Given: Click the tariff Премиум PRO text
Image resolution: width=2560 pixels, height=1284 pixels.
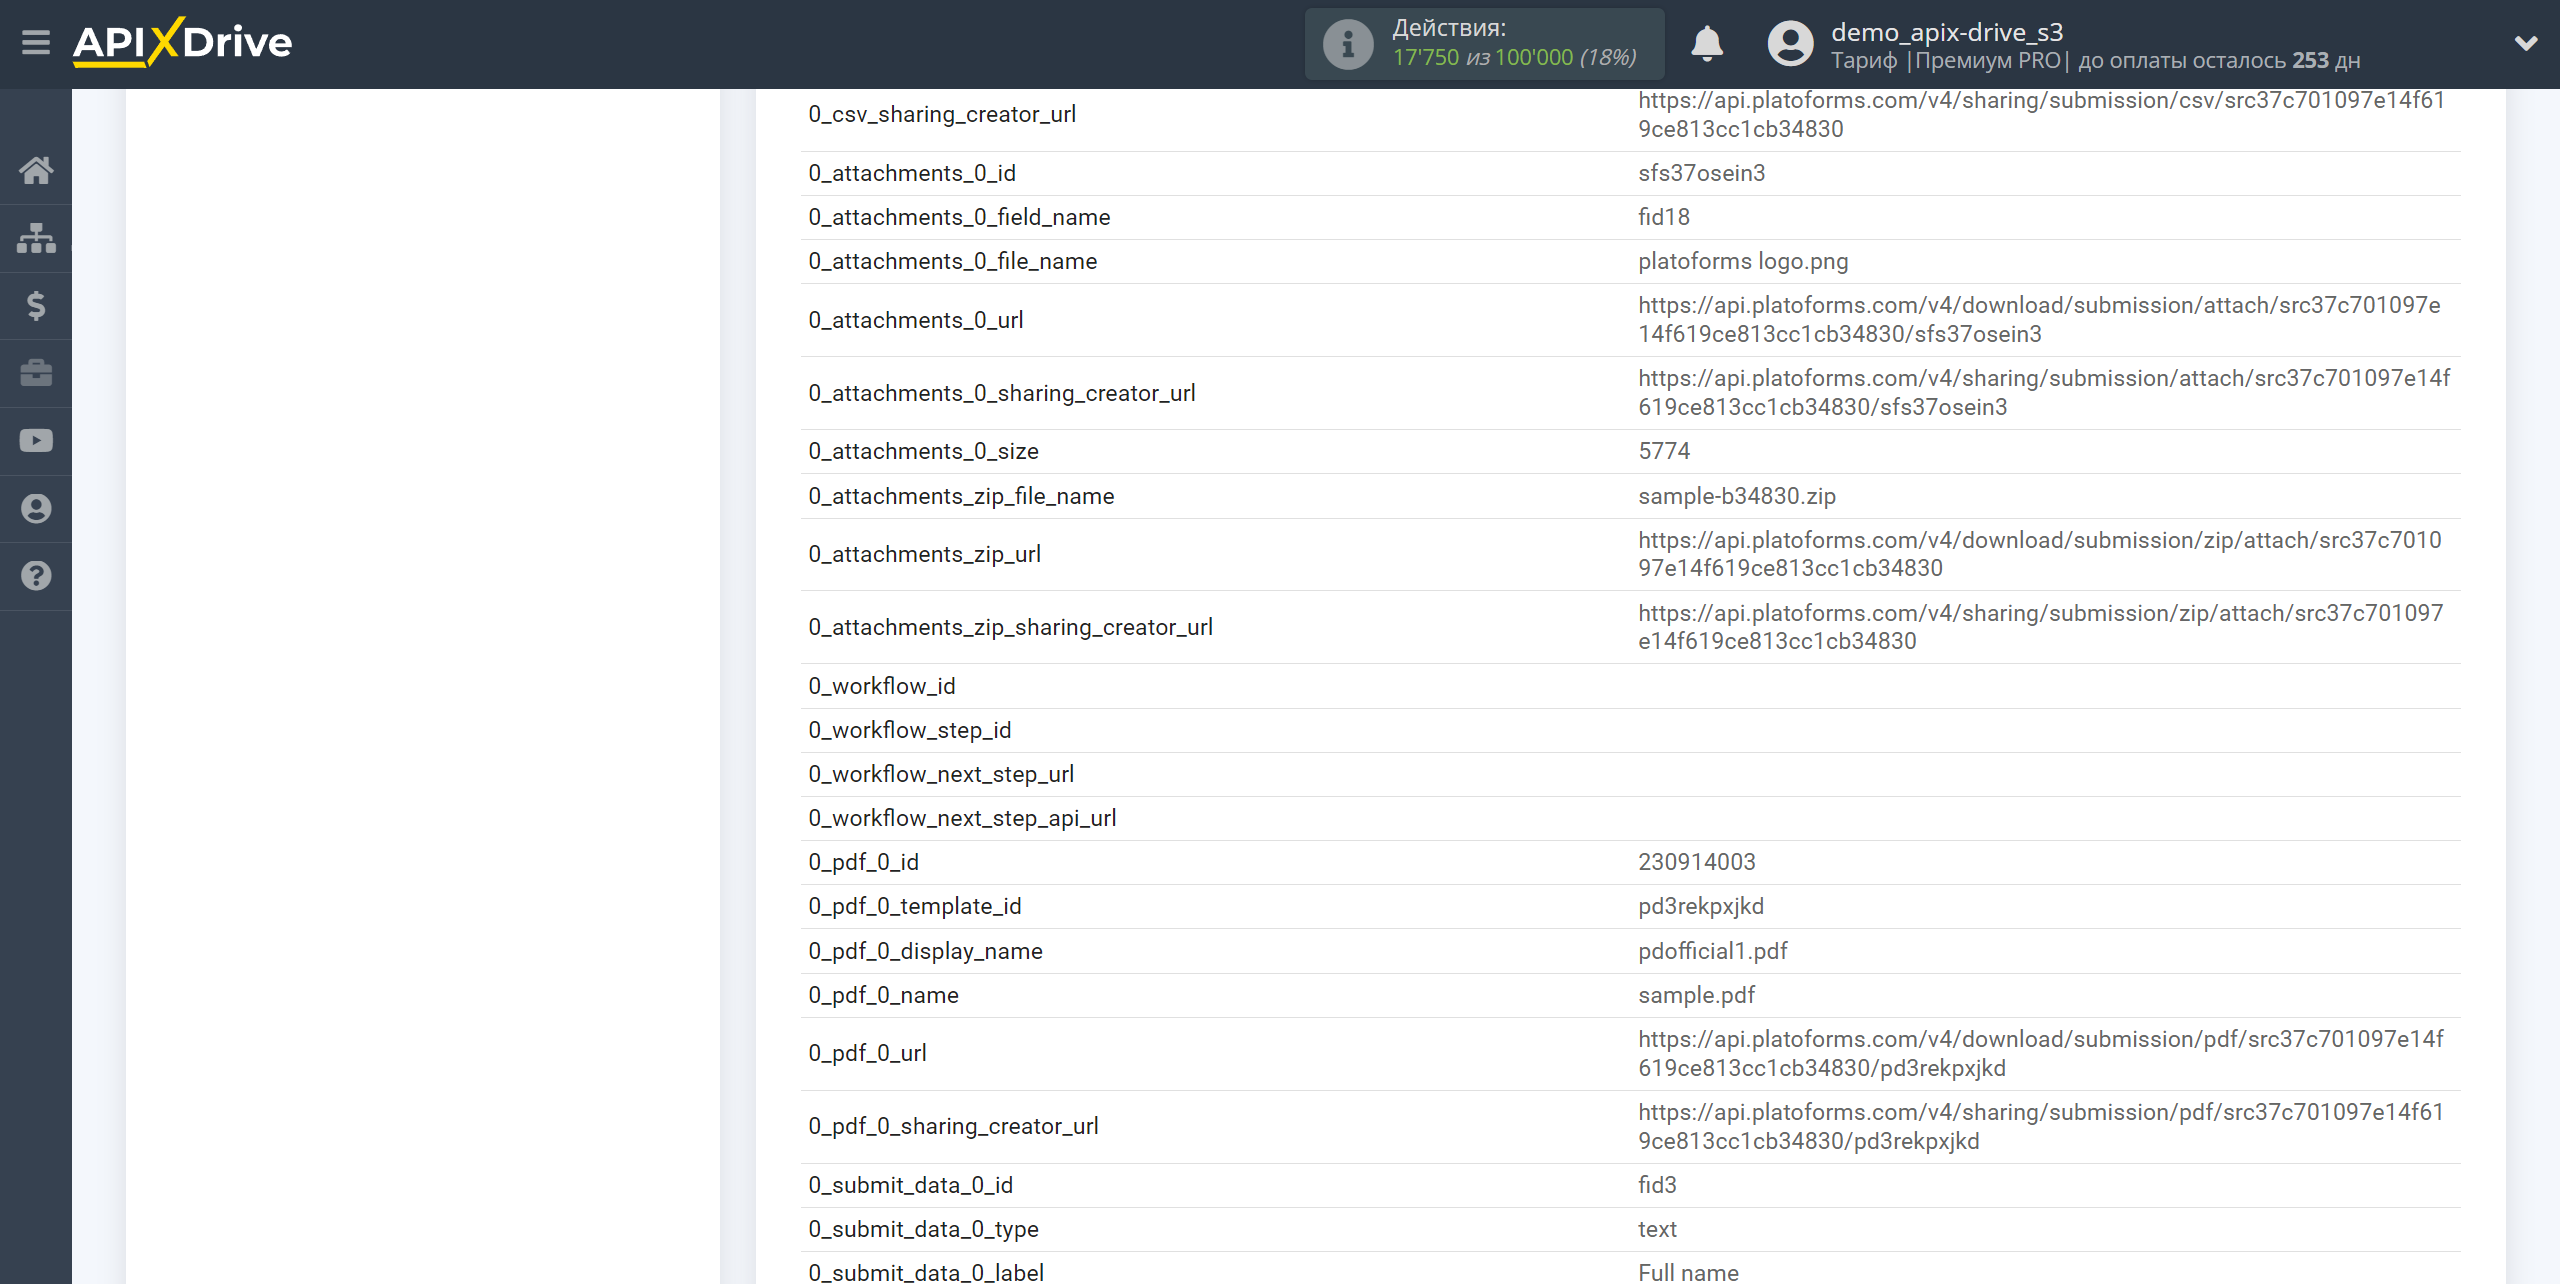Looking at the screenshot, I should 1988,60.
